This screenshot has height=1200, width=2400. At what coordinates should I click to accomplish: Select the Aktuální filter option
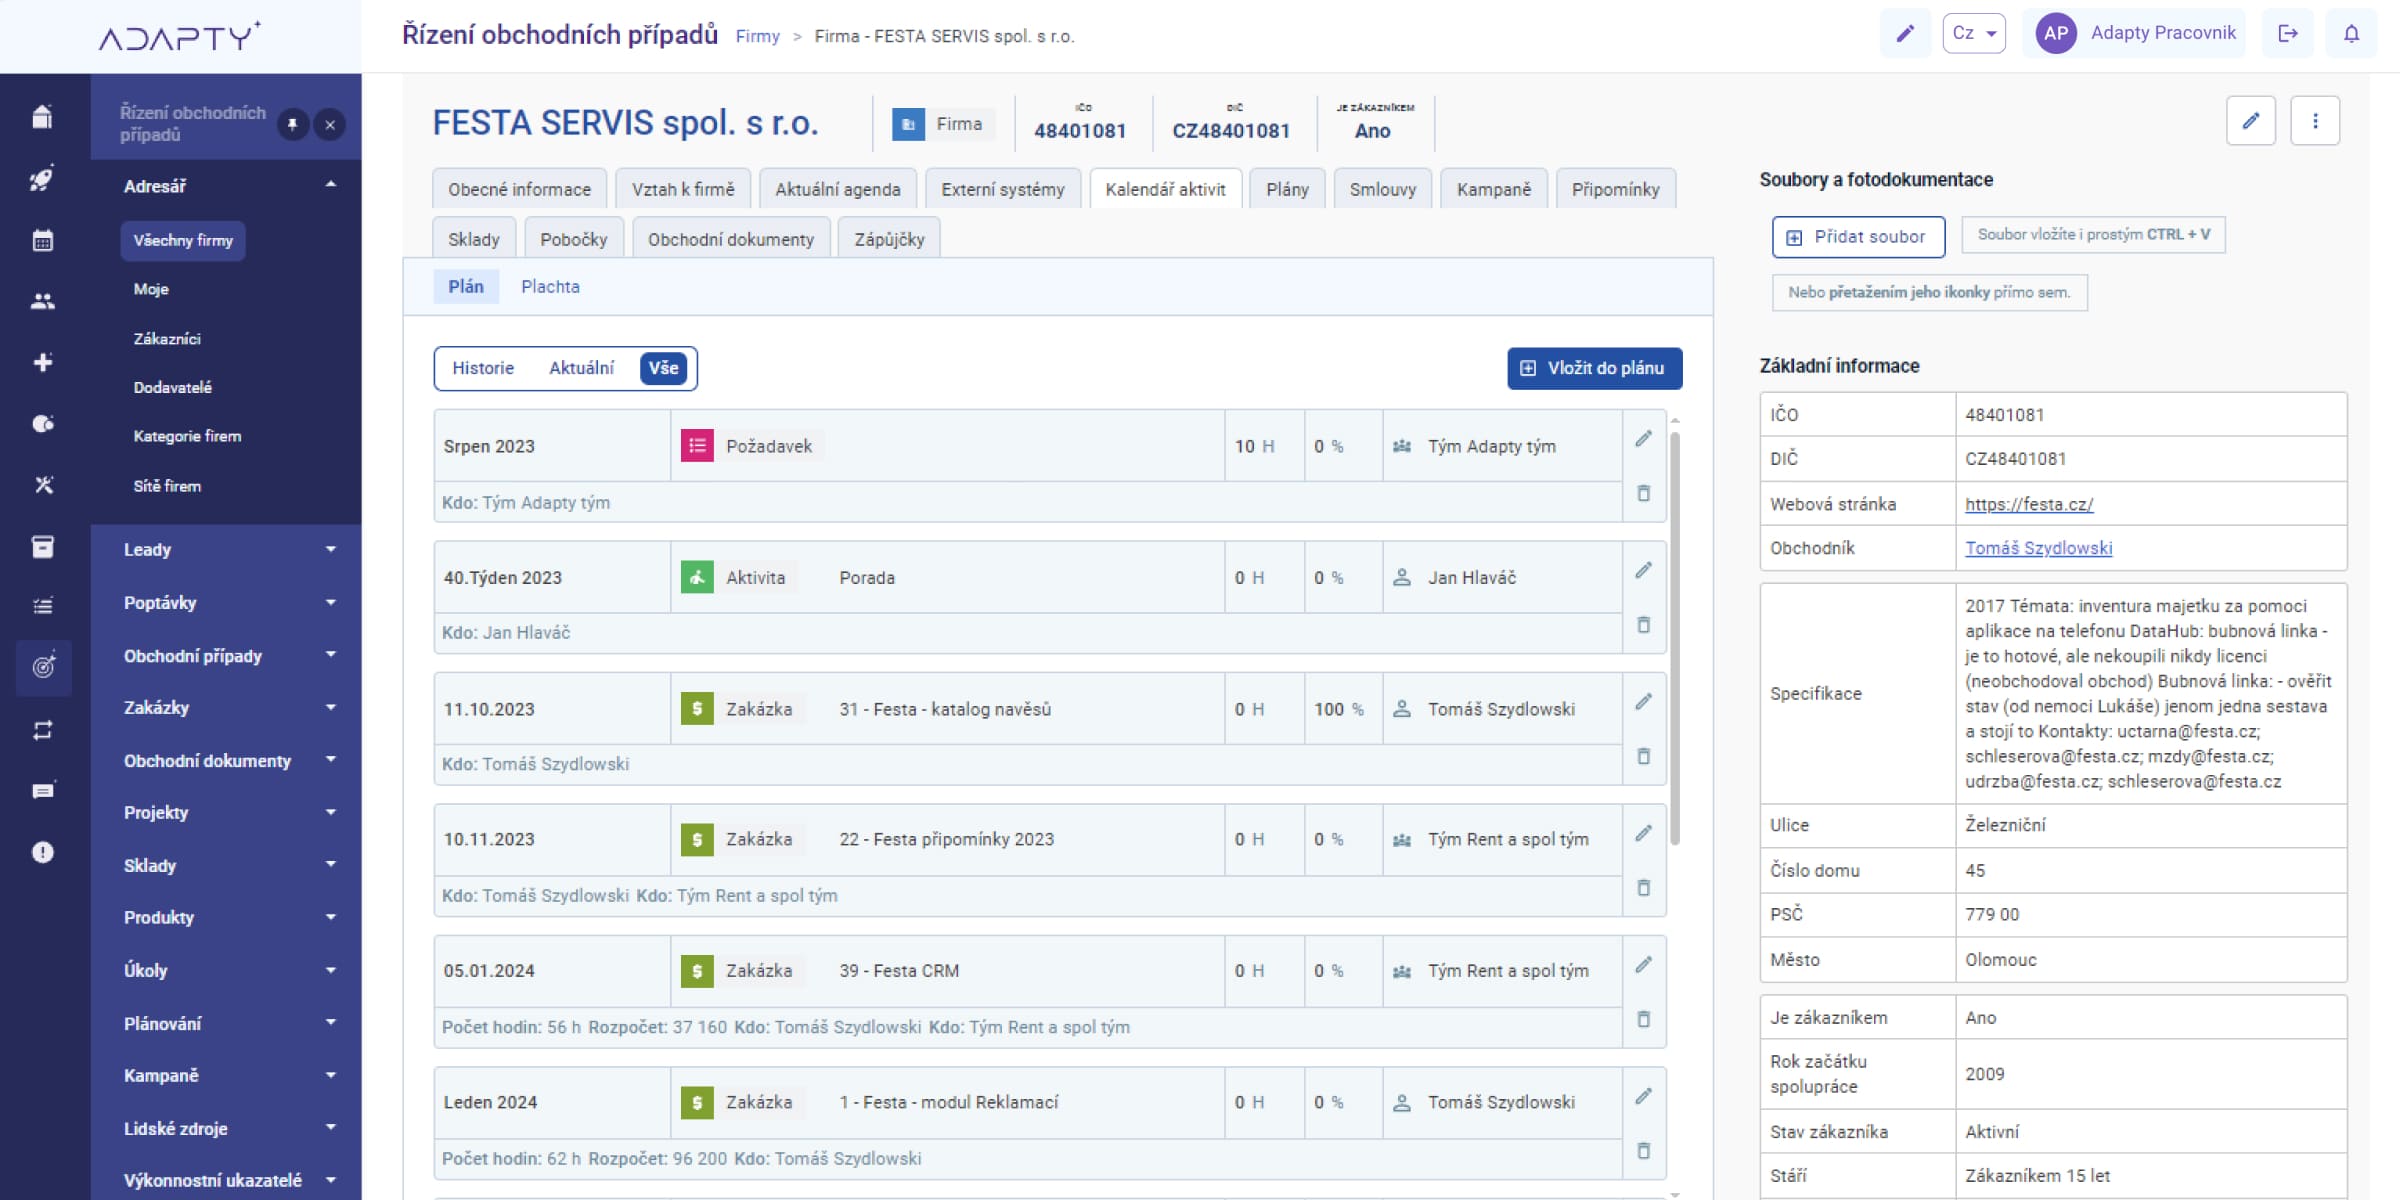pyautogui.click(x=581, y=368)
